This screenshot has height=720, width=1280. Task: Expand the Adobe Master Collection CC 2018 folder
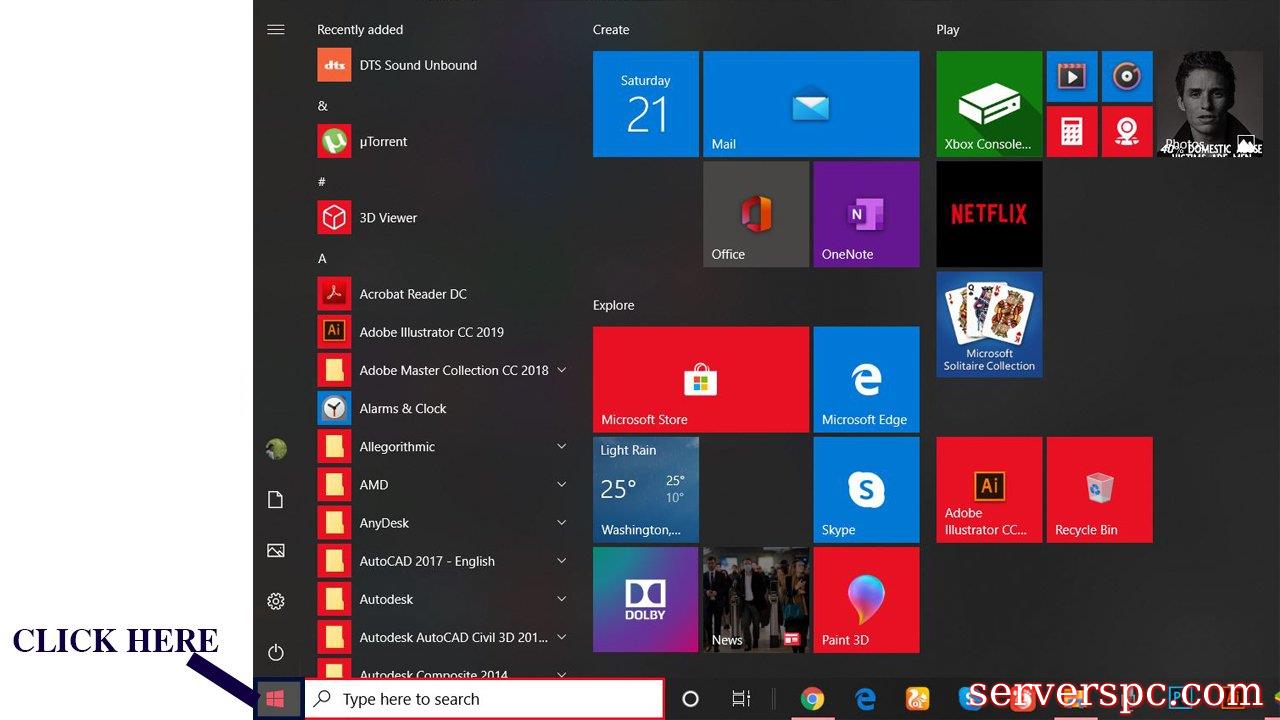(x=561, y=370)
